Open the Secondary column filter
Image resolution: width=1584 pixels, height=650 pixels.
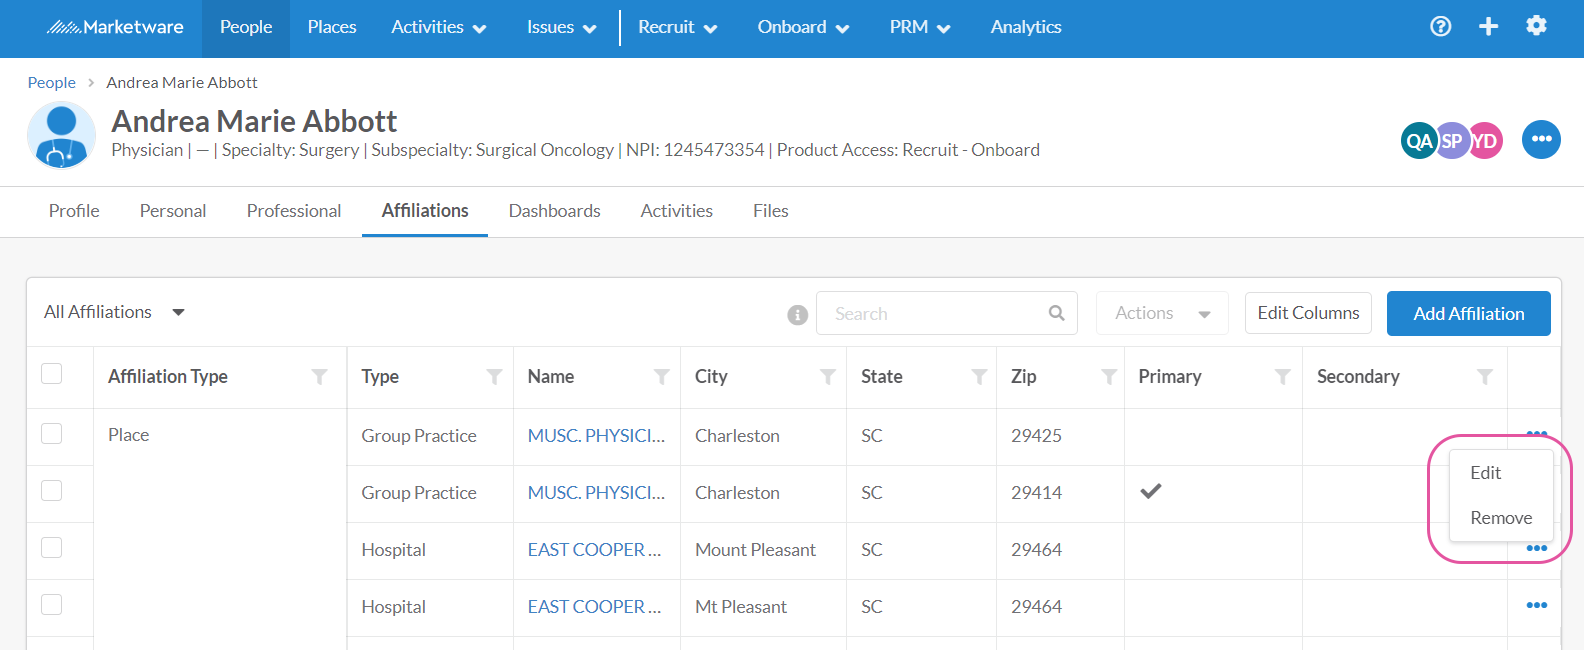click(1485, 377)
